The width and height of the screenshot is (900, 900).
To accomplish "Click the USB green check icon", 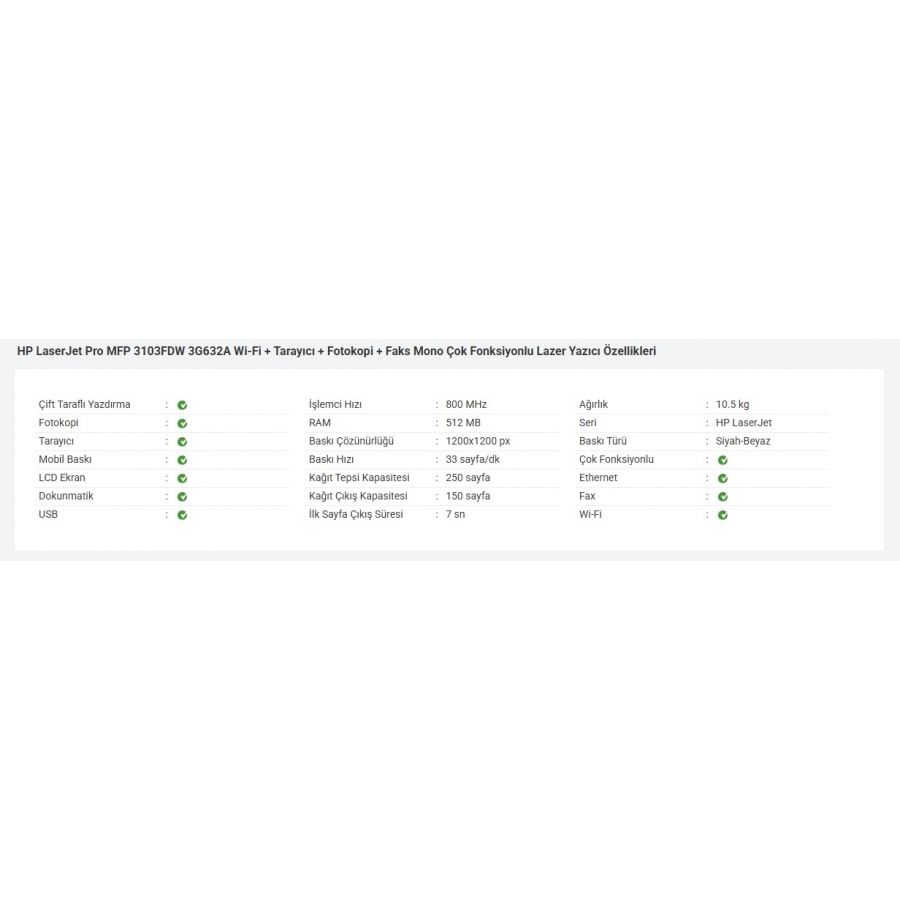I will pyautogui.click(x=182, y=515).
